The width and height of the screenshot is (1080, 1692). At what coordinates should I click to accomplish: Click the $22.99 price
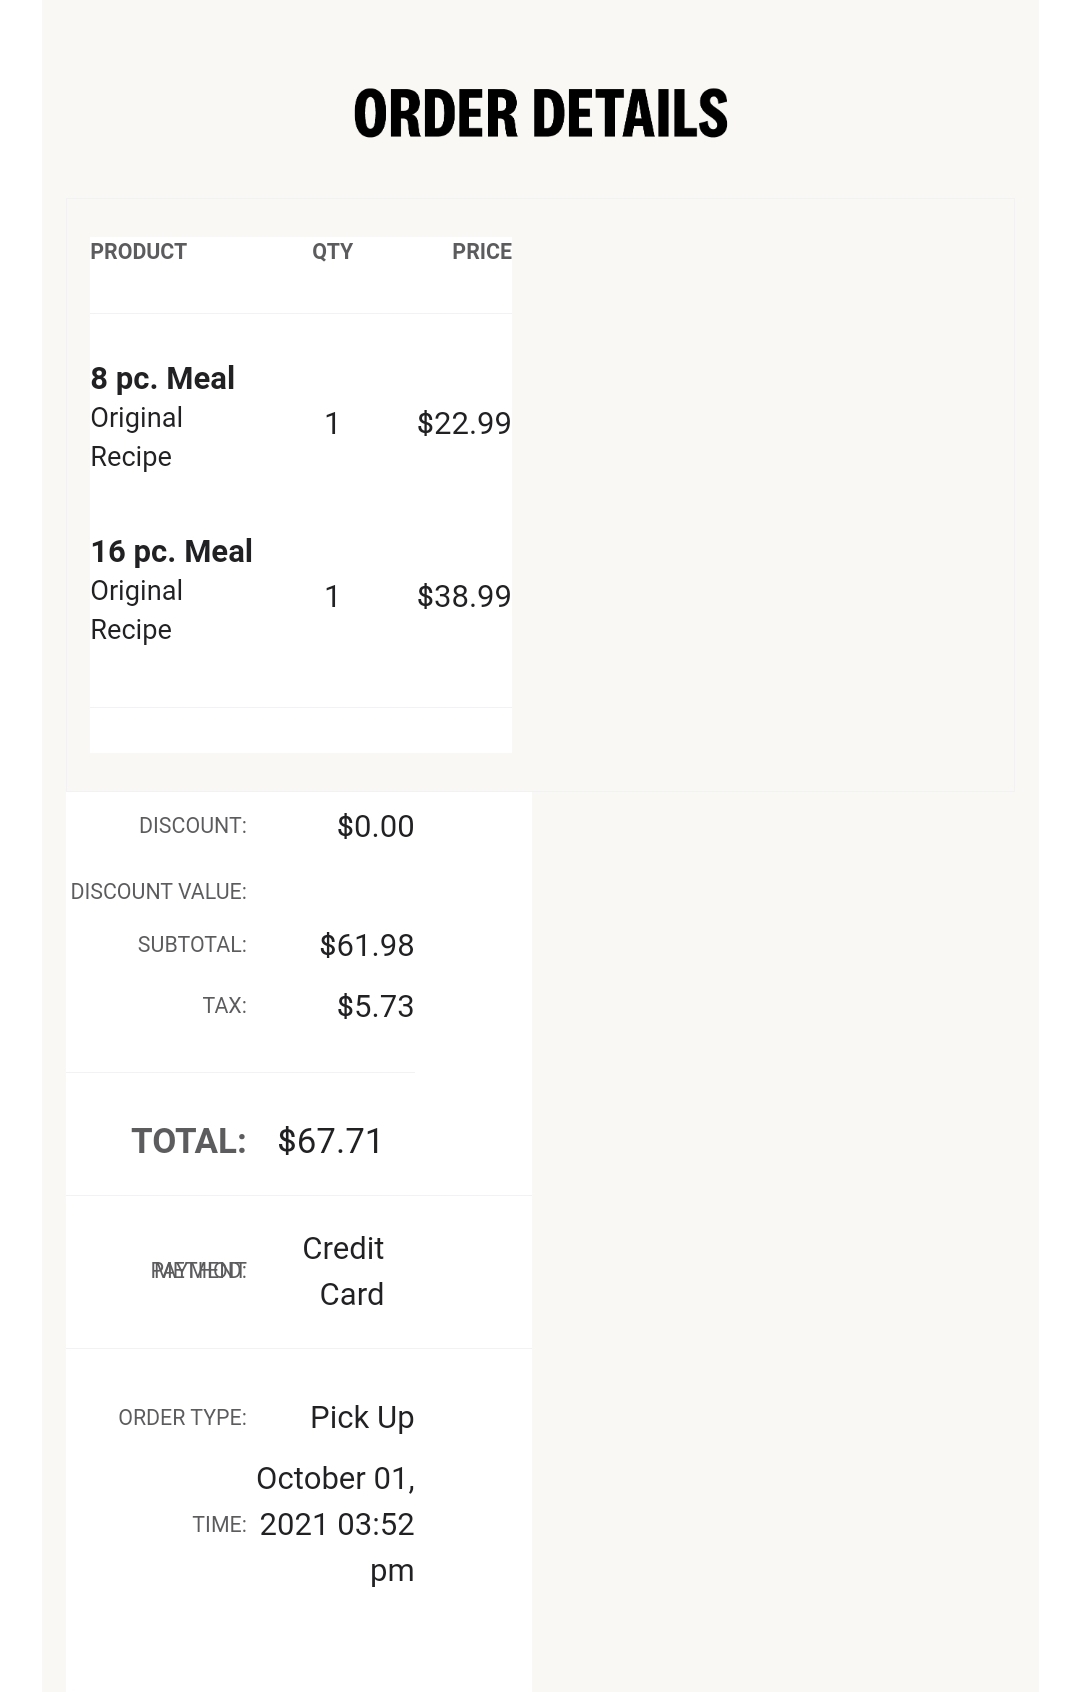464,424
